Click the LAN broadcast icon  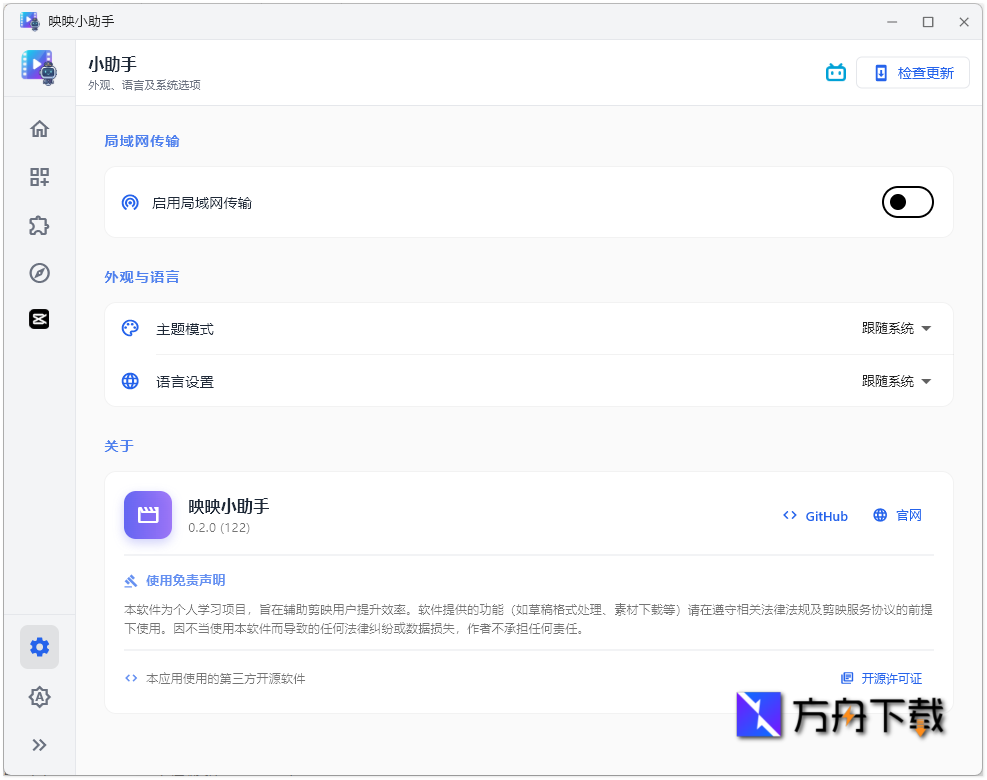click(x=130, y=202)
